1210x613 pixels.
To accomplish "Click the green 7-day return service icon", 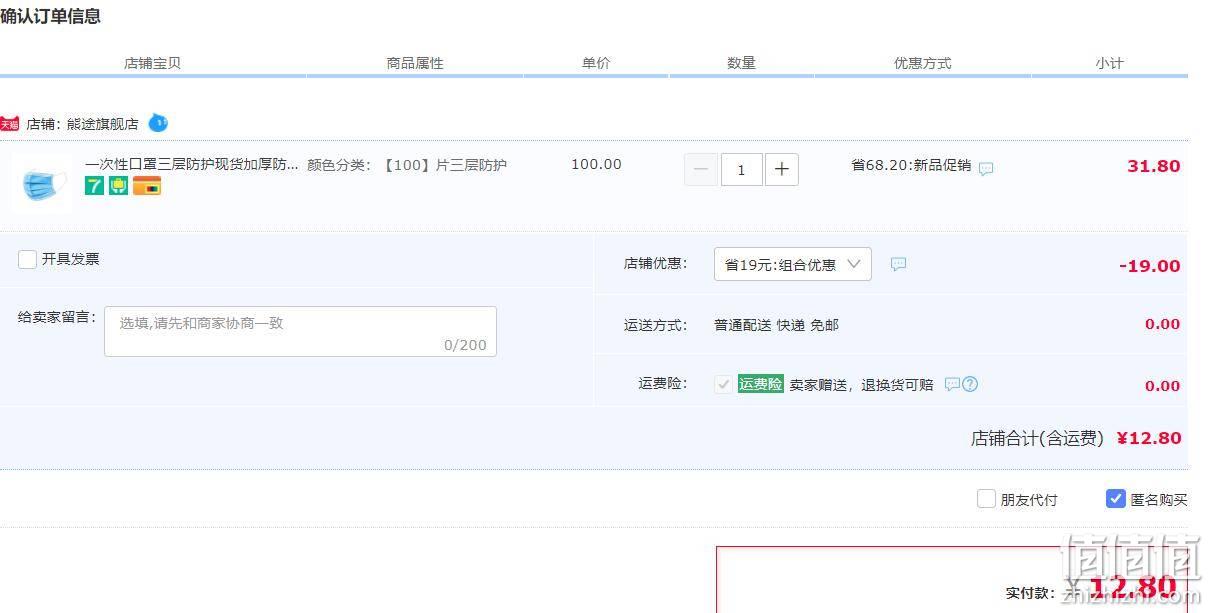I will click(x=94, y=185).
